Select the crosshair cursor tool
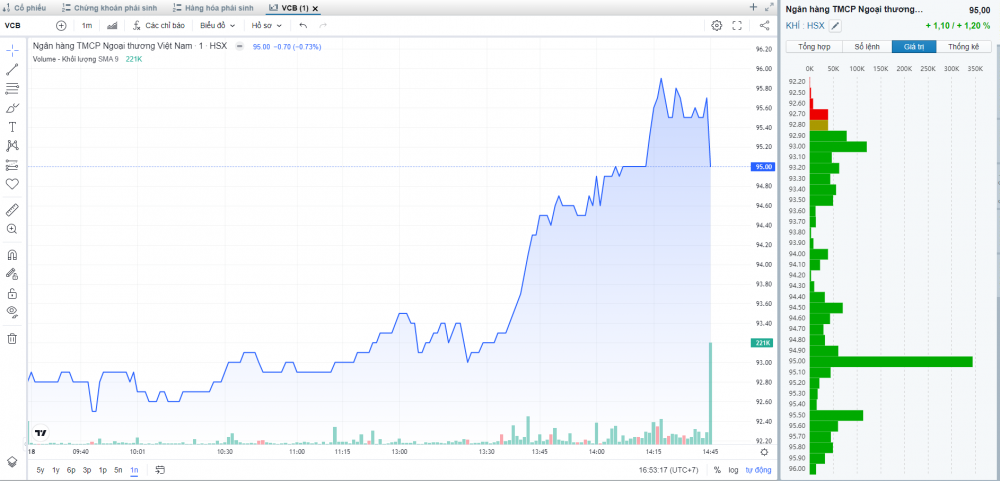 (x=12, y=50)
